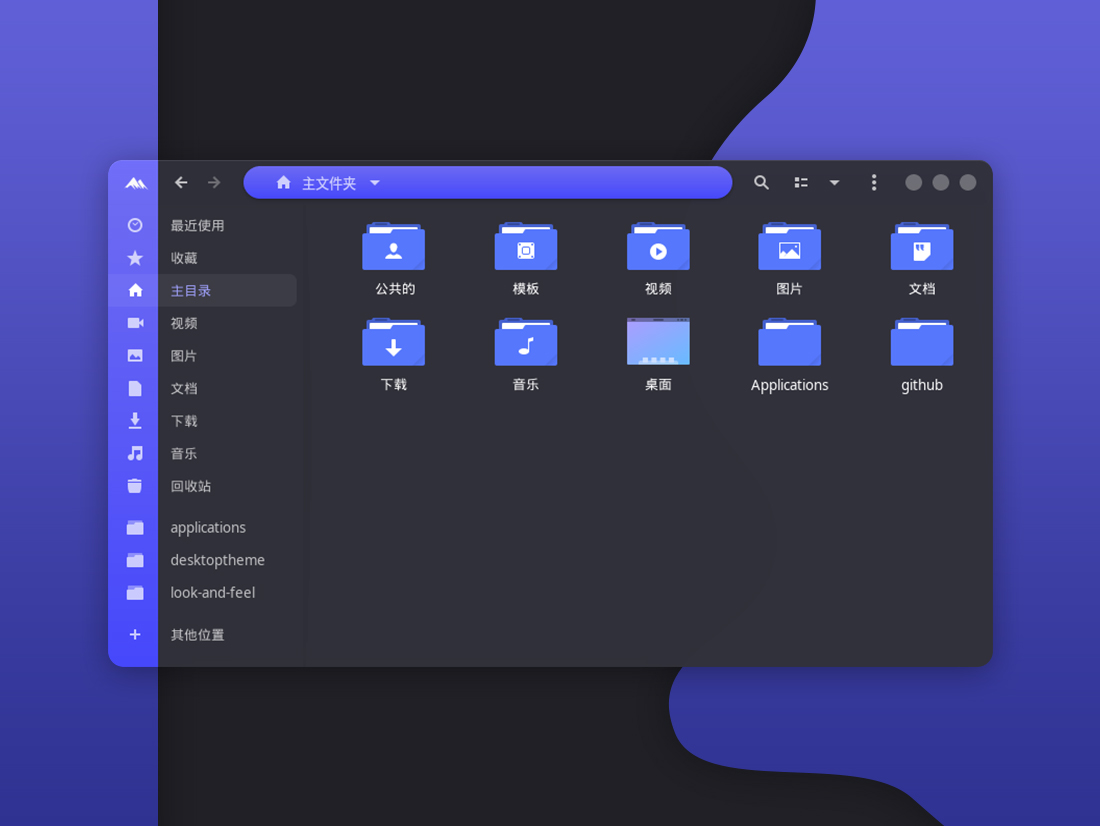Image resolution: width=1100 pixels, height=826 pixels.
Task: Open 收藏 in the sidebar
Action: coord(184,258)
